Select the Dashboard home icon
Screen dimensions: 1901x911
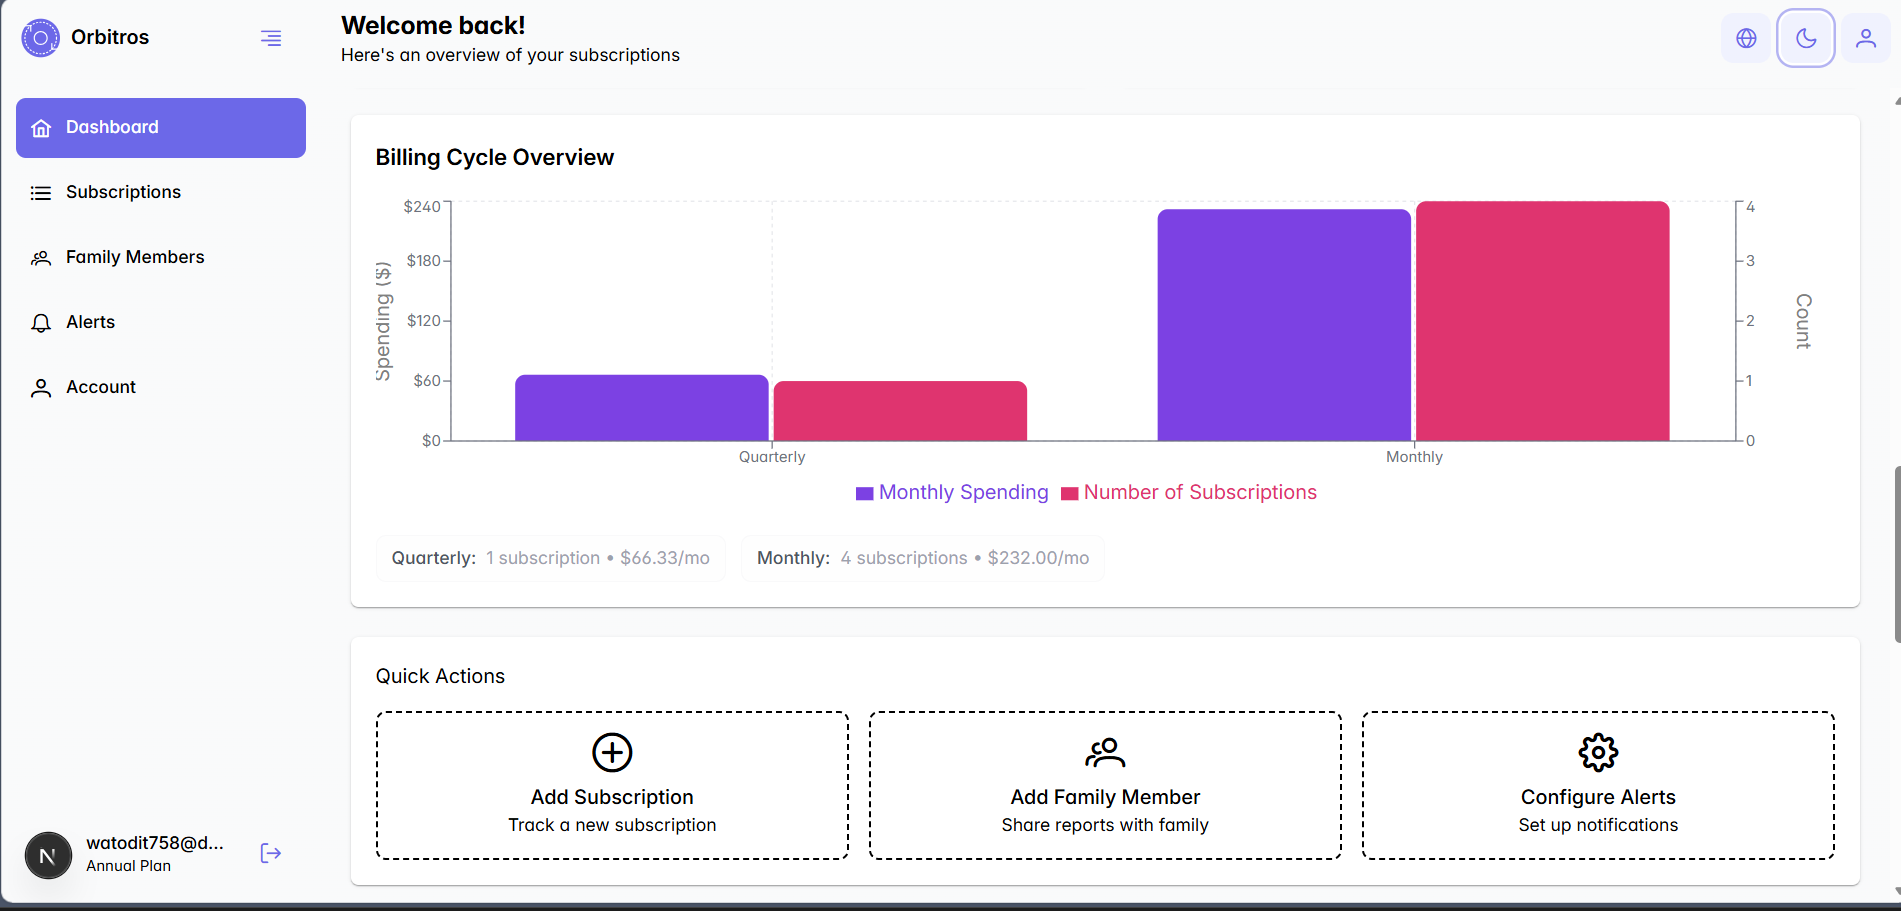(41, 127)
